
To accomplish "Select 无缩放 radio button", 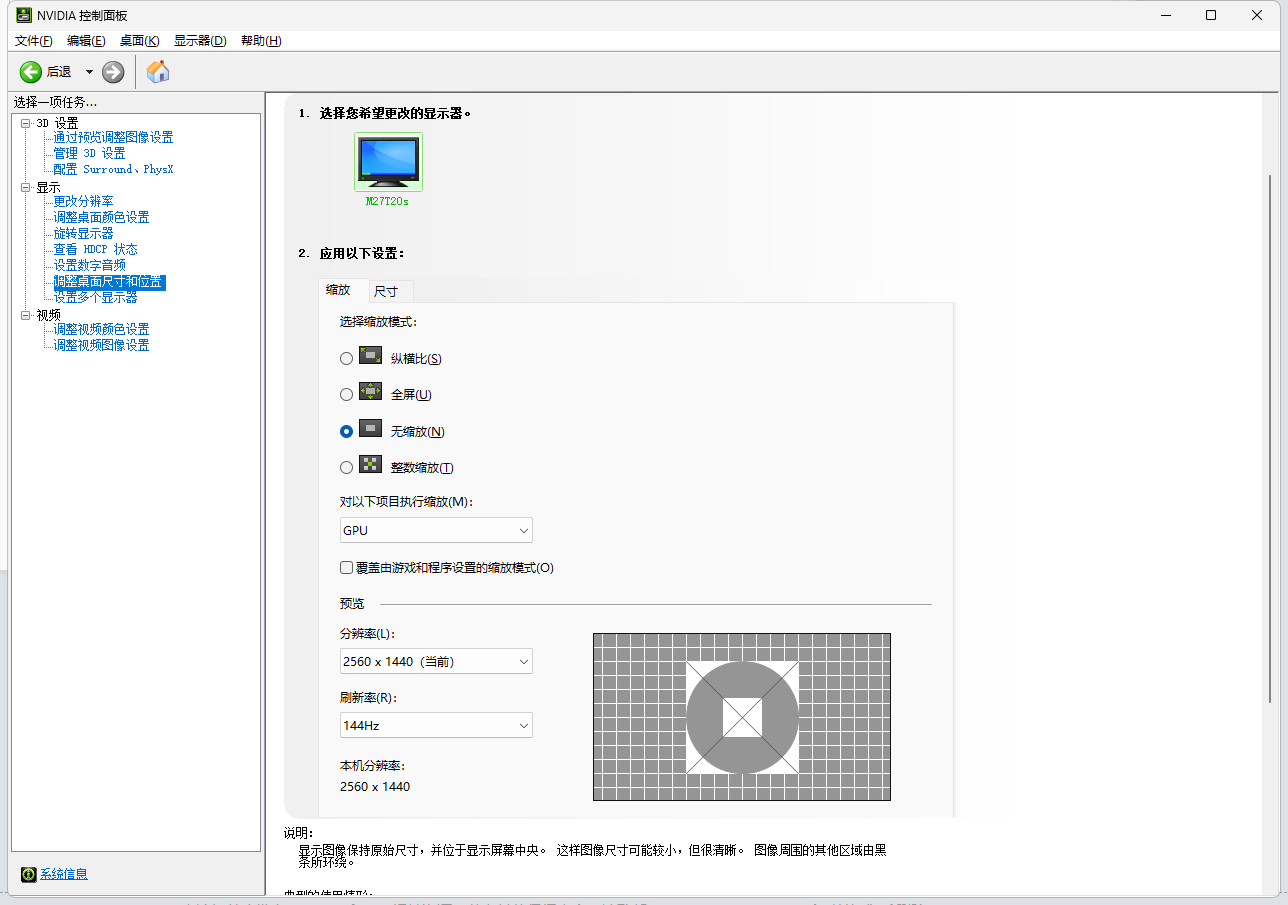I will 347,431.
